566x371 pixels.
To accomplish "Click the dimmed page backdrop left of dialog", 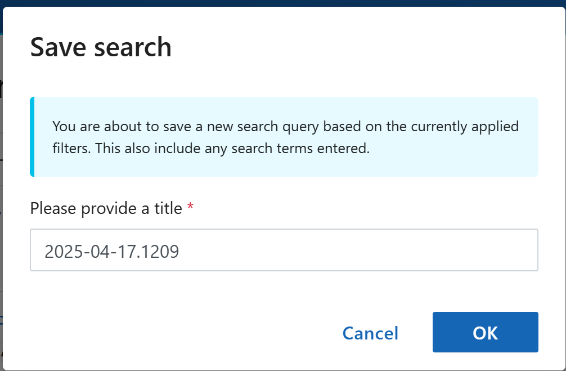I will pyautogui.click(x=1, y=202).
